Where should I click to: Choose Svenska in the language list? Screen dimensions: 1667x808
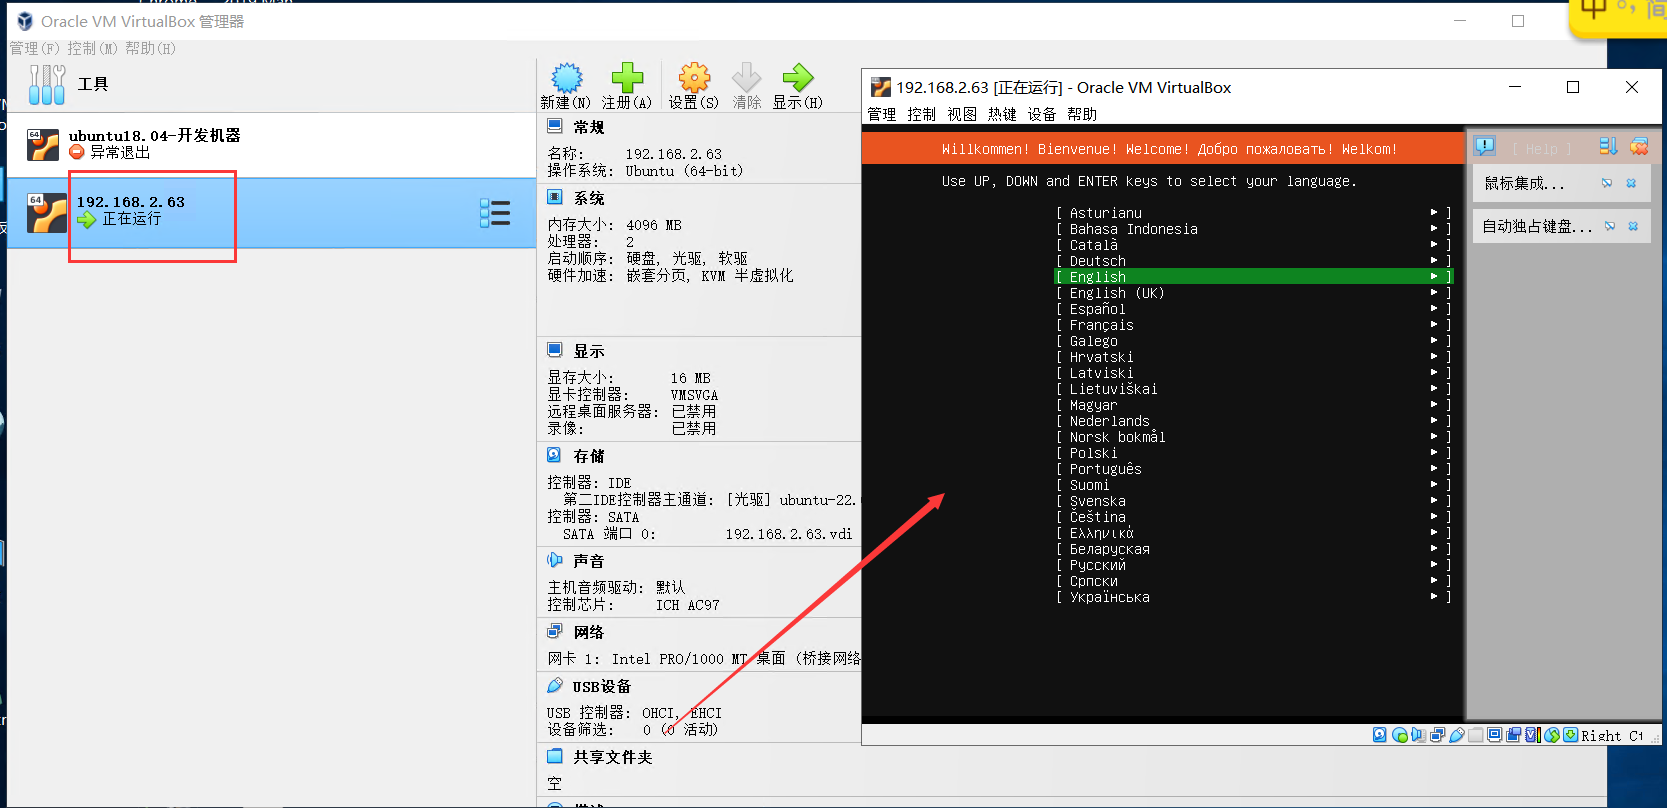click(x=1253, y=501)
